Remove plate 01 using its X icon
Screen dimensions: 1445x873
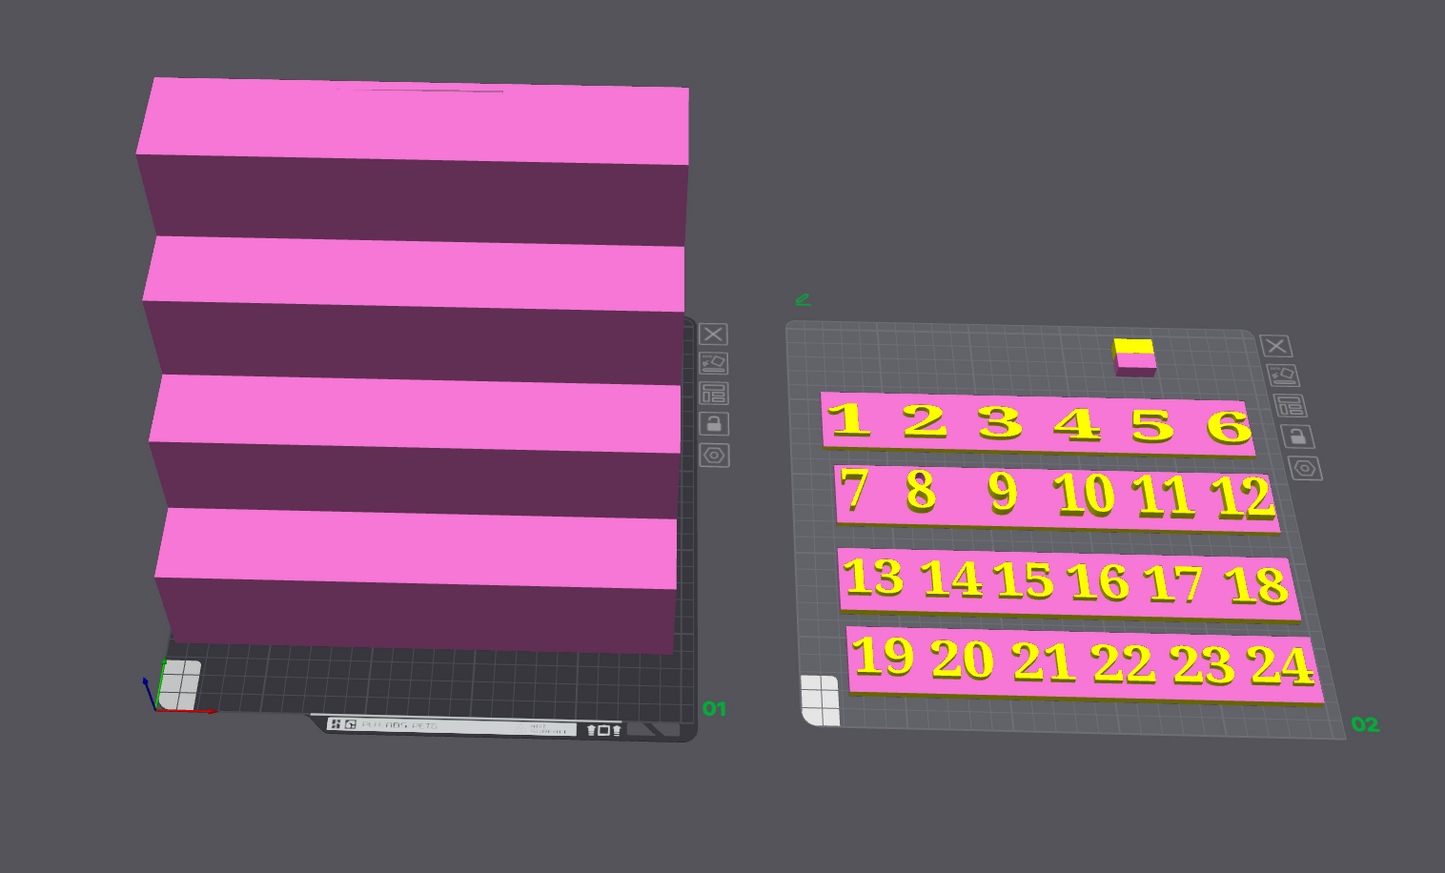pos(713,334)
